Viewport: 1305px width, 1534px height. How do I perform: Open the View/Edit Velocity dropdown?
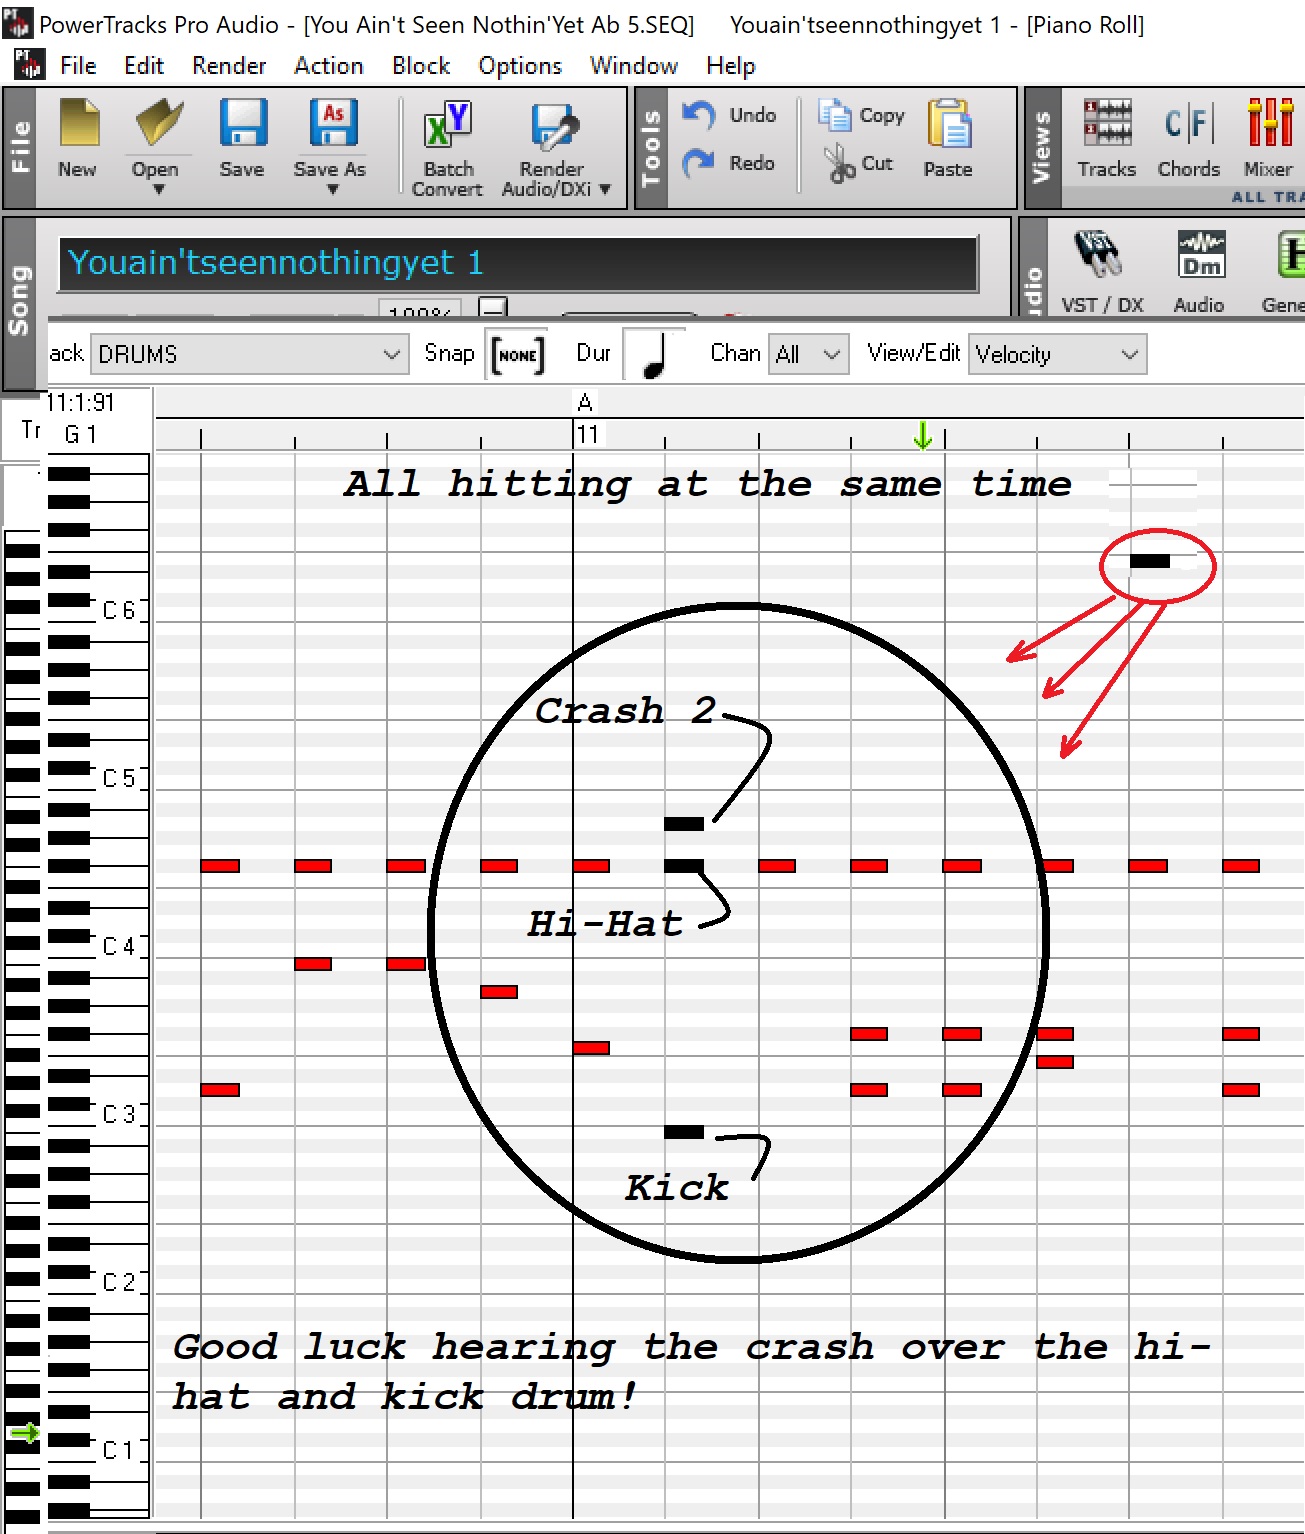click(x=1129, y=355)
